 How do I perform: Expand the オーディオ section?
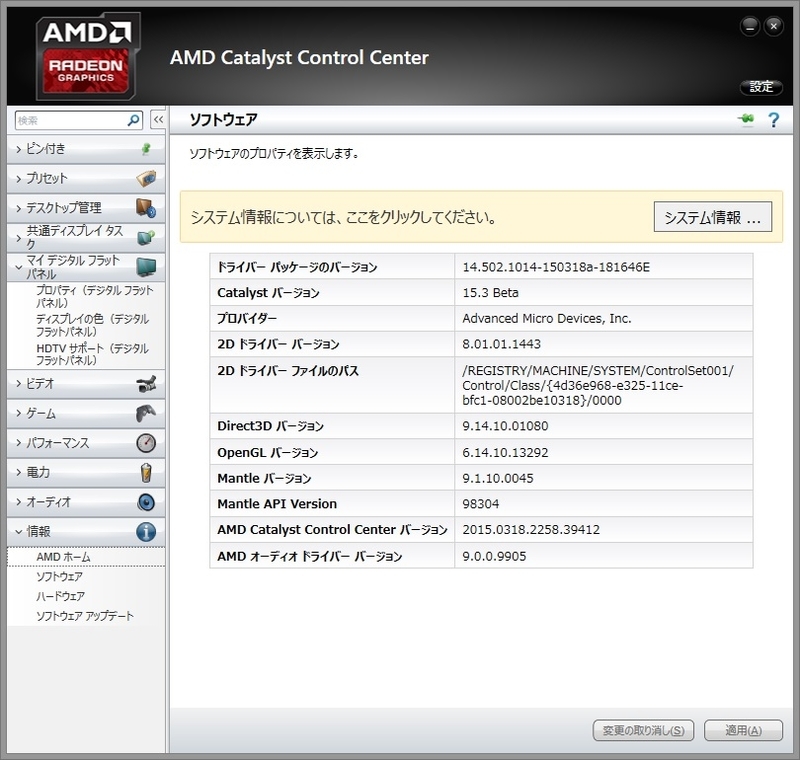[86, 502]
